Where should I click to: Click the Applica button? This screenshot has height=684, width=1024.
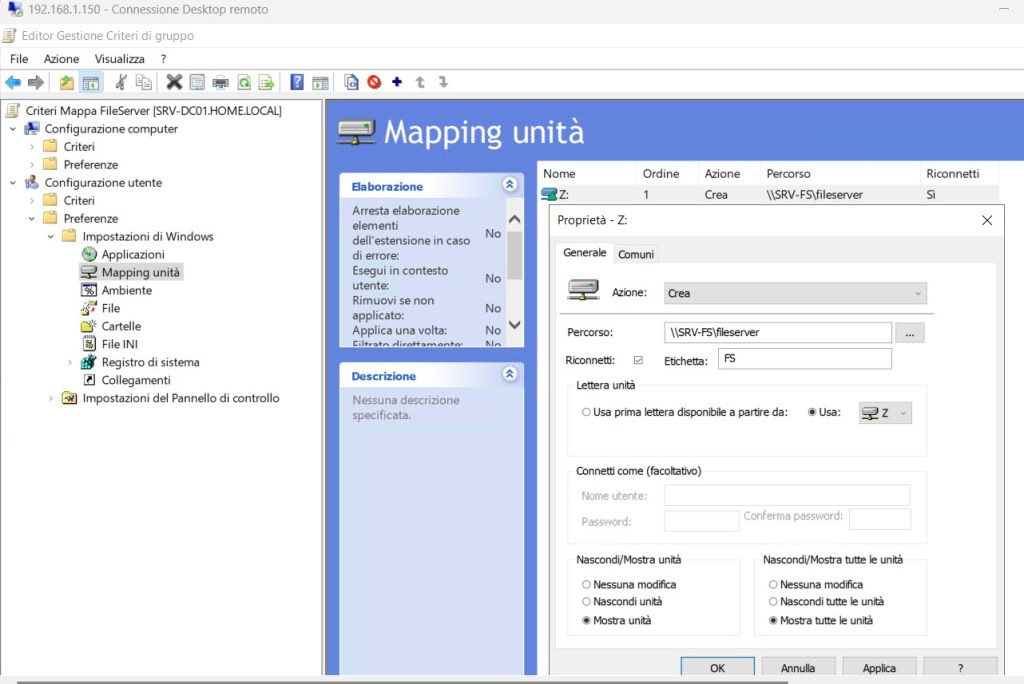[x=879, y=667]
